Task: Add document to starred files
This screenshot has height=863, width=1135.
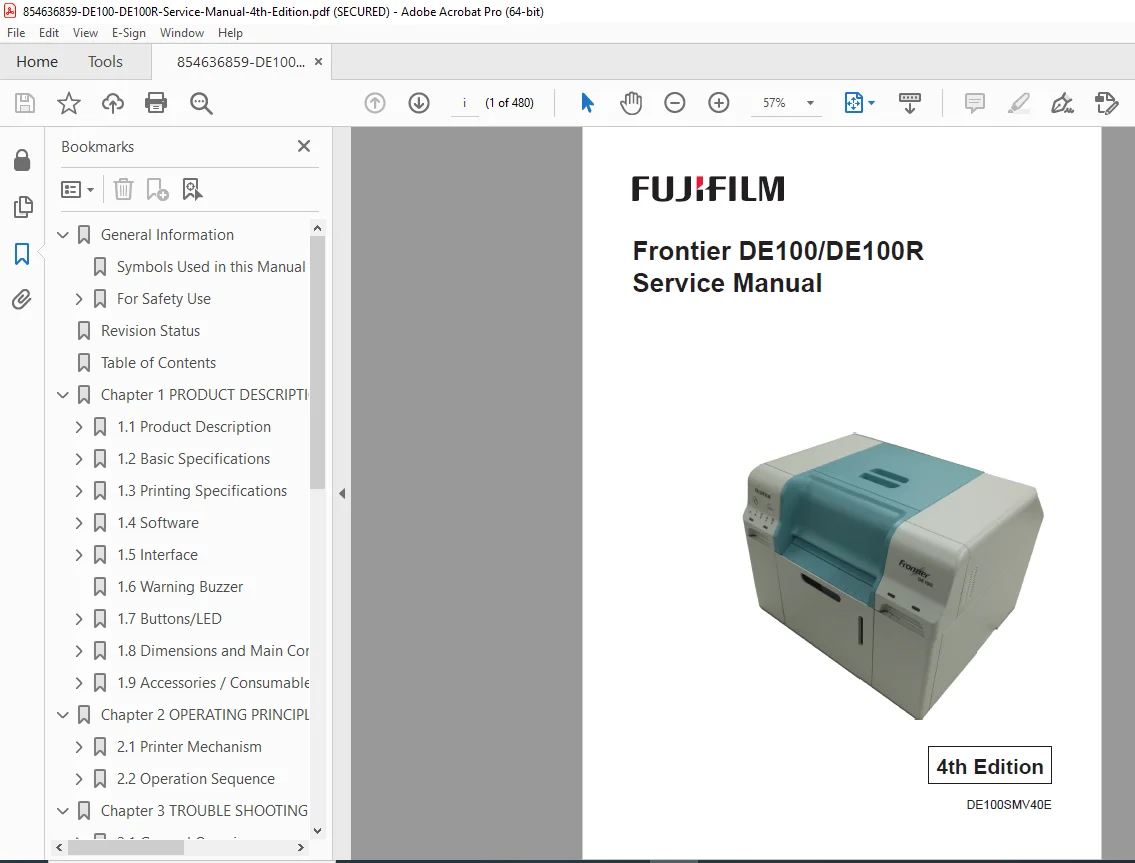Action: [x=69, y=103]
